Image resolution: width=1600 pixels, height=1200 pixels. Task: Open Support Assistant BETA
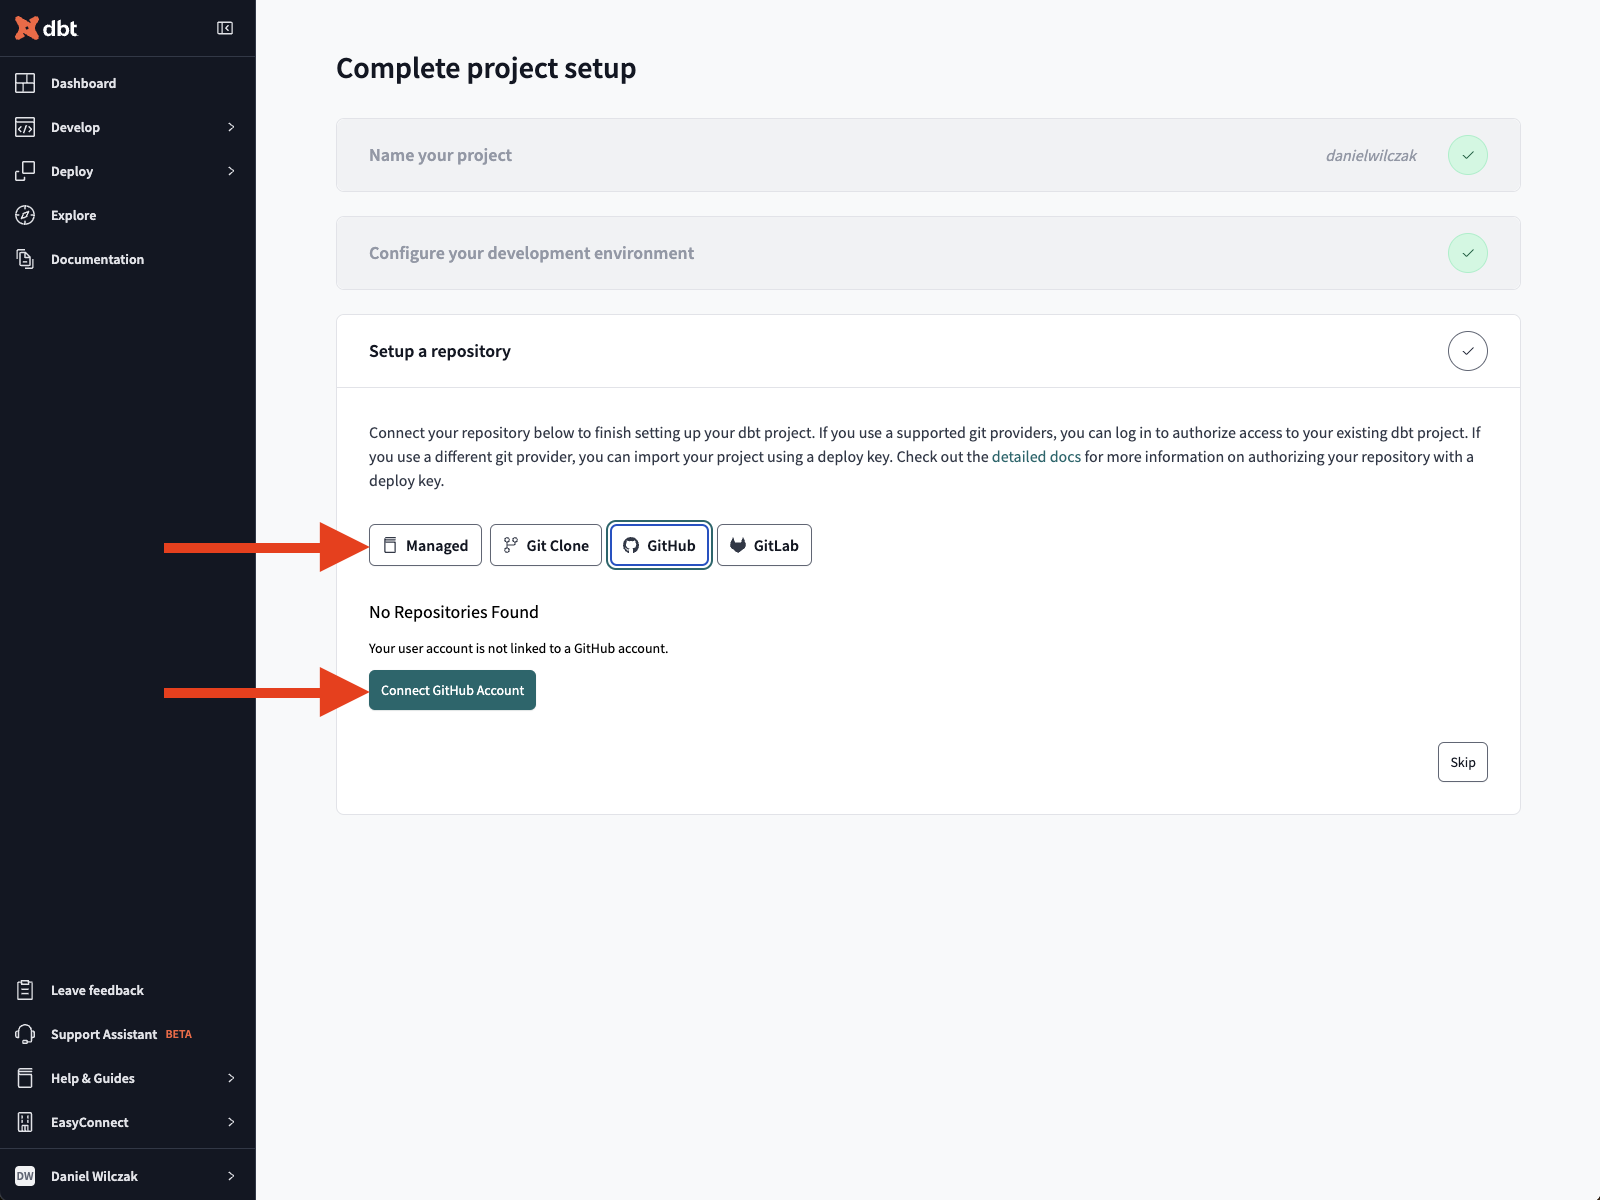point(128,1034)
